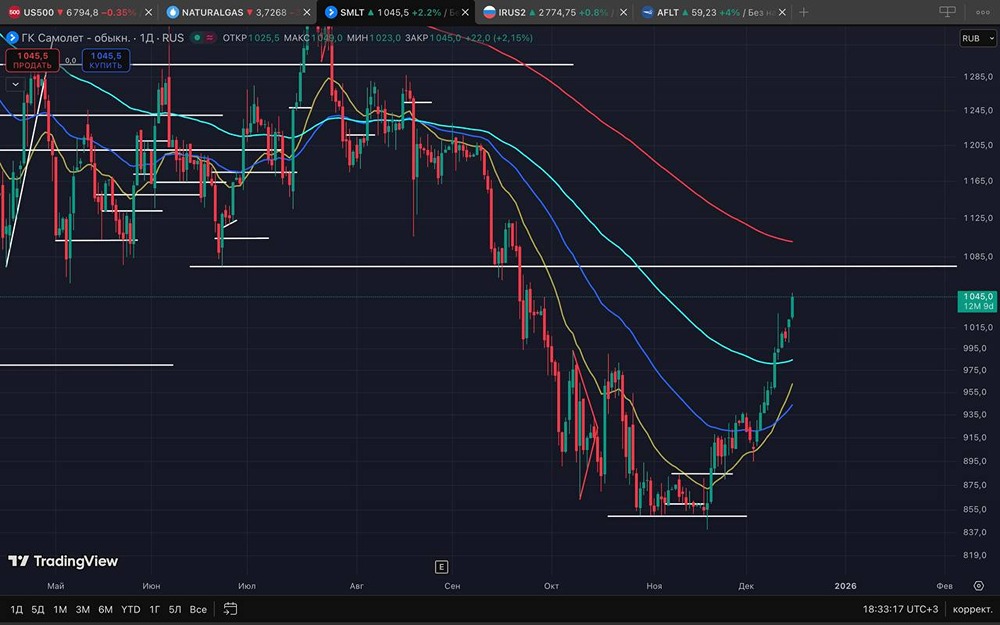Open the chart layout selector icon
The image size is (1000, 625).
click(948, 12)
